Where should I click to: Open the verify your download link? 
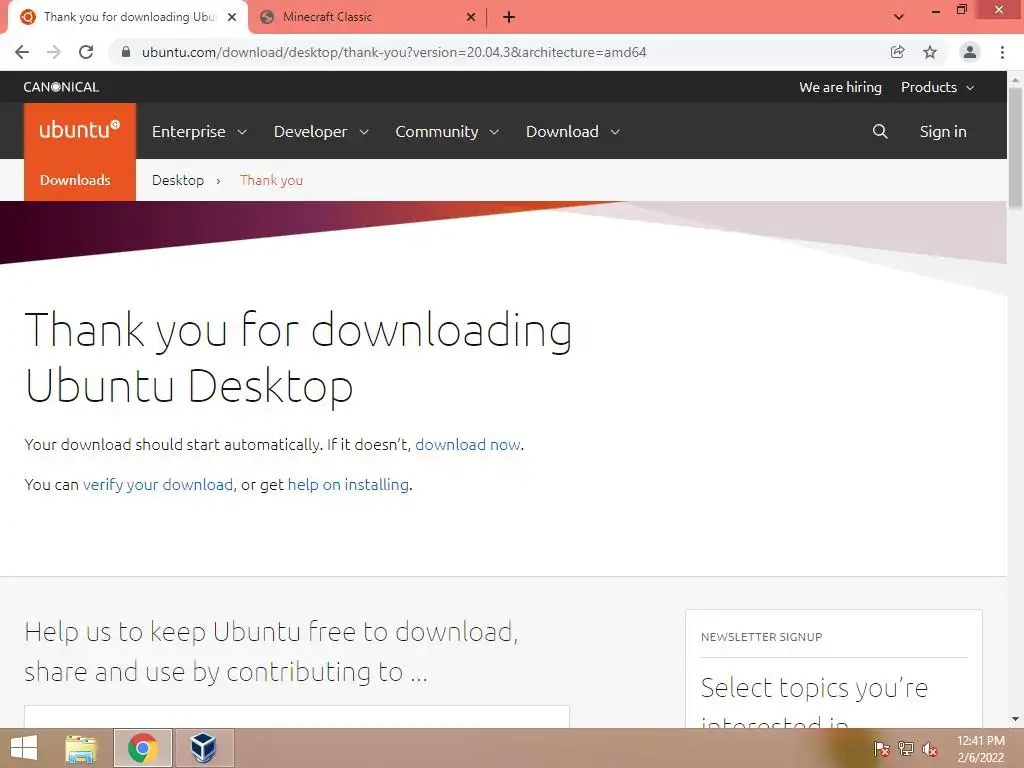[x=158, y=484]
